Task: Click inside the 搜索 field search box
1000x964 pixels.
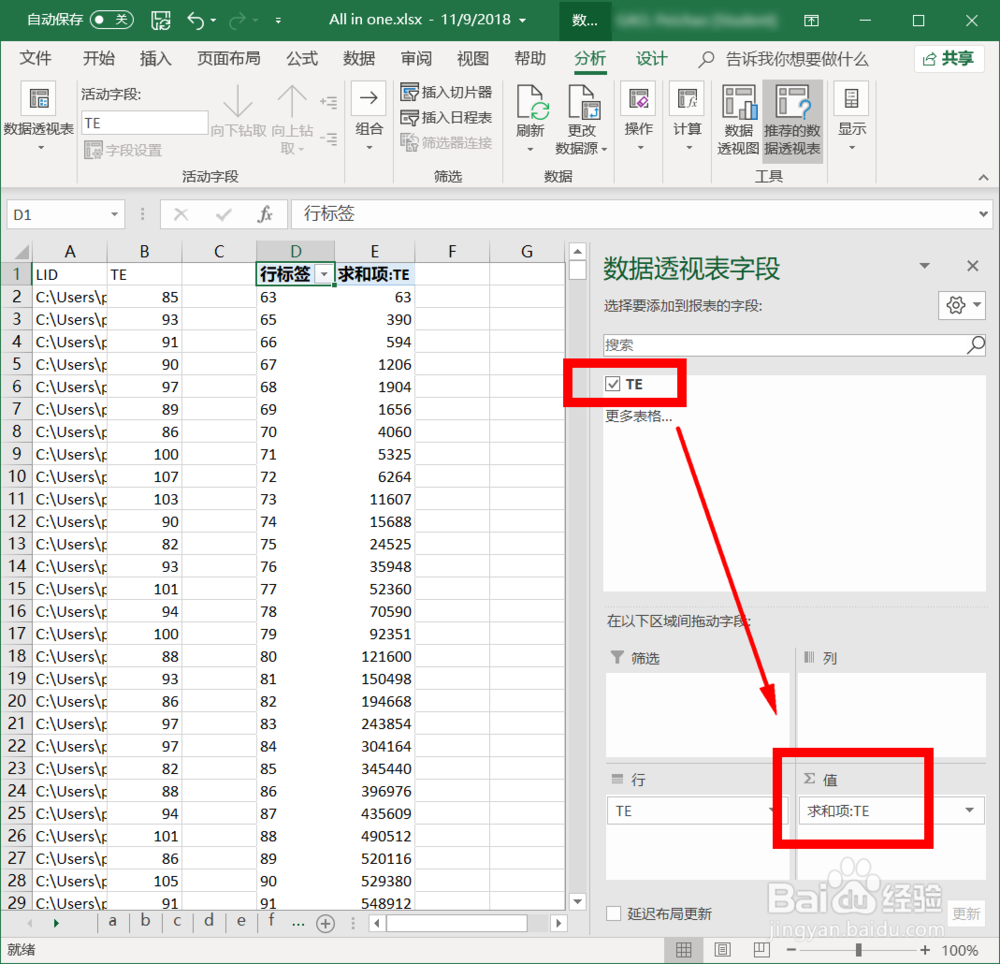Action: 790,345
